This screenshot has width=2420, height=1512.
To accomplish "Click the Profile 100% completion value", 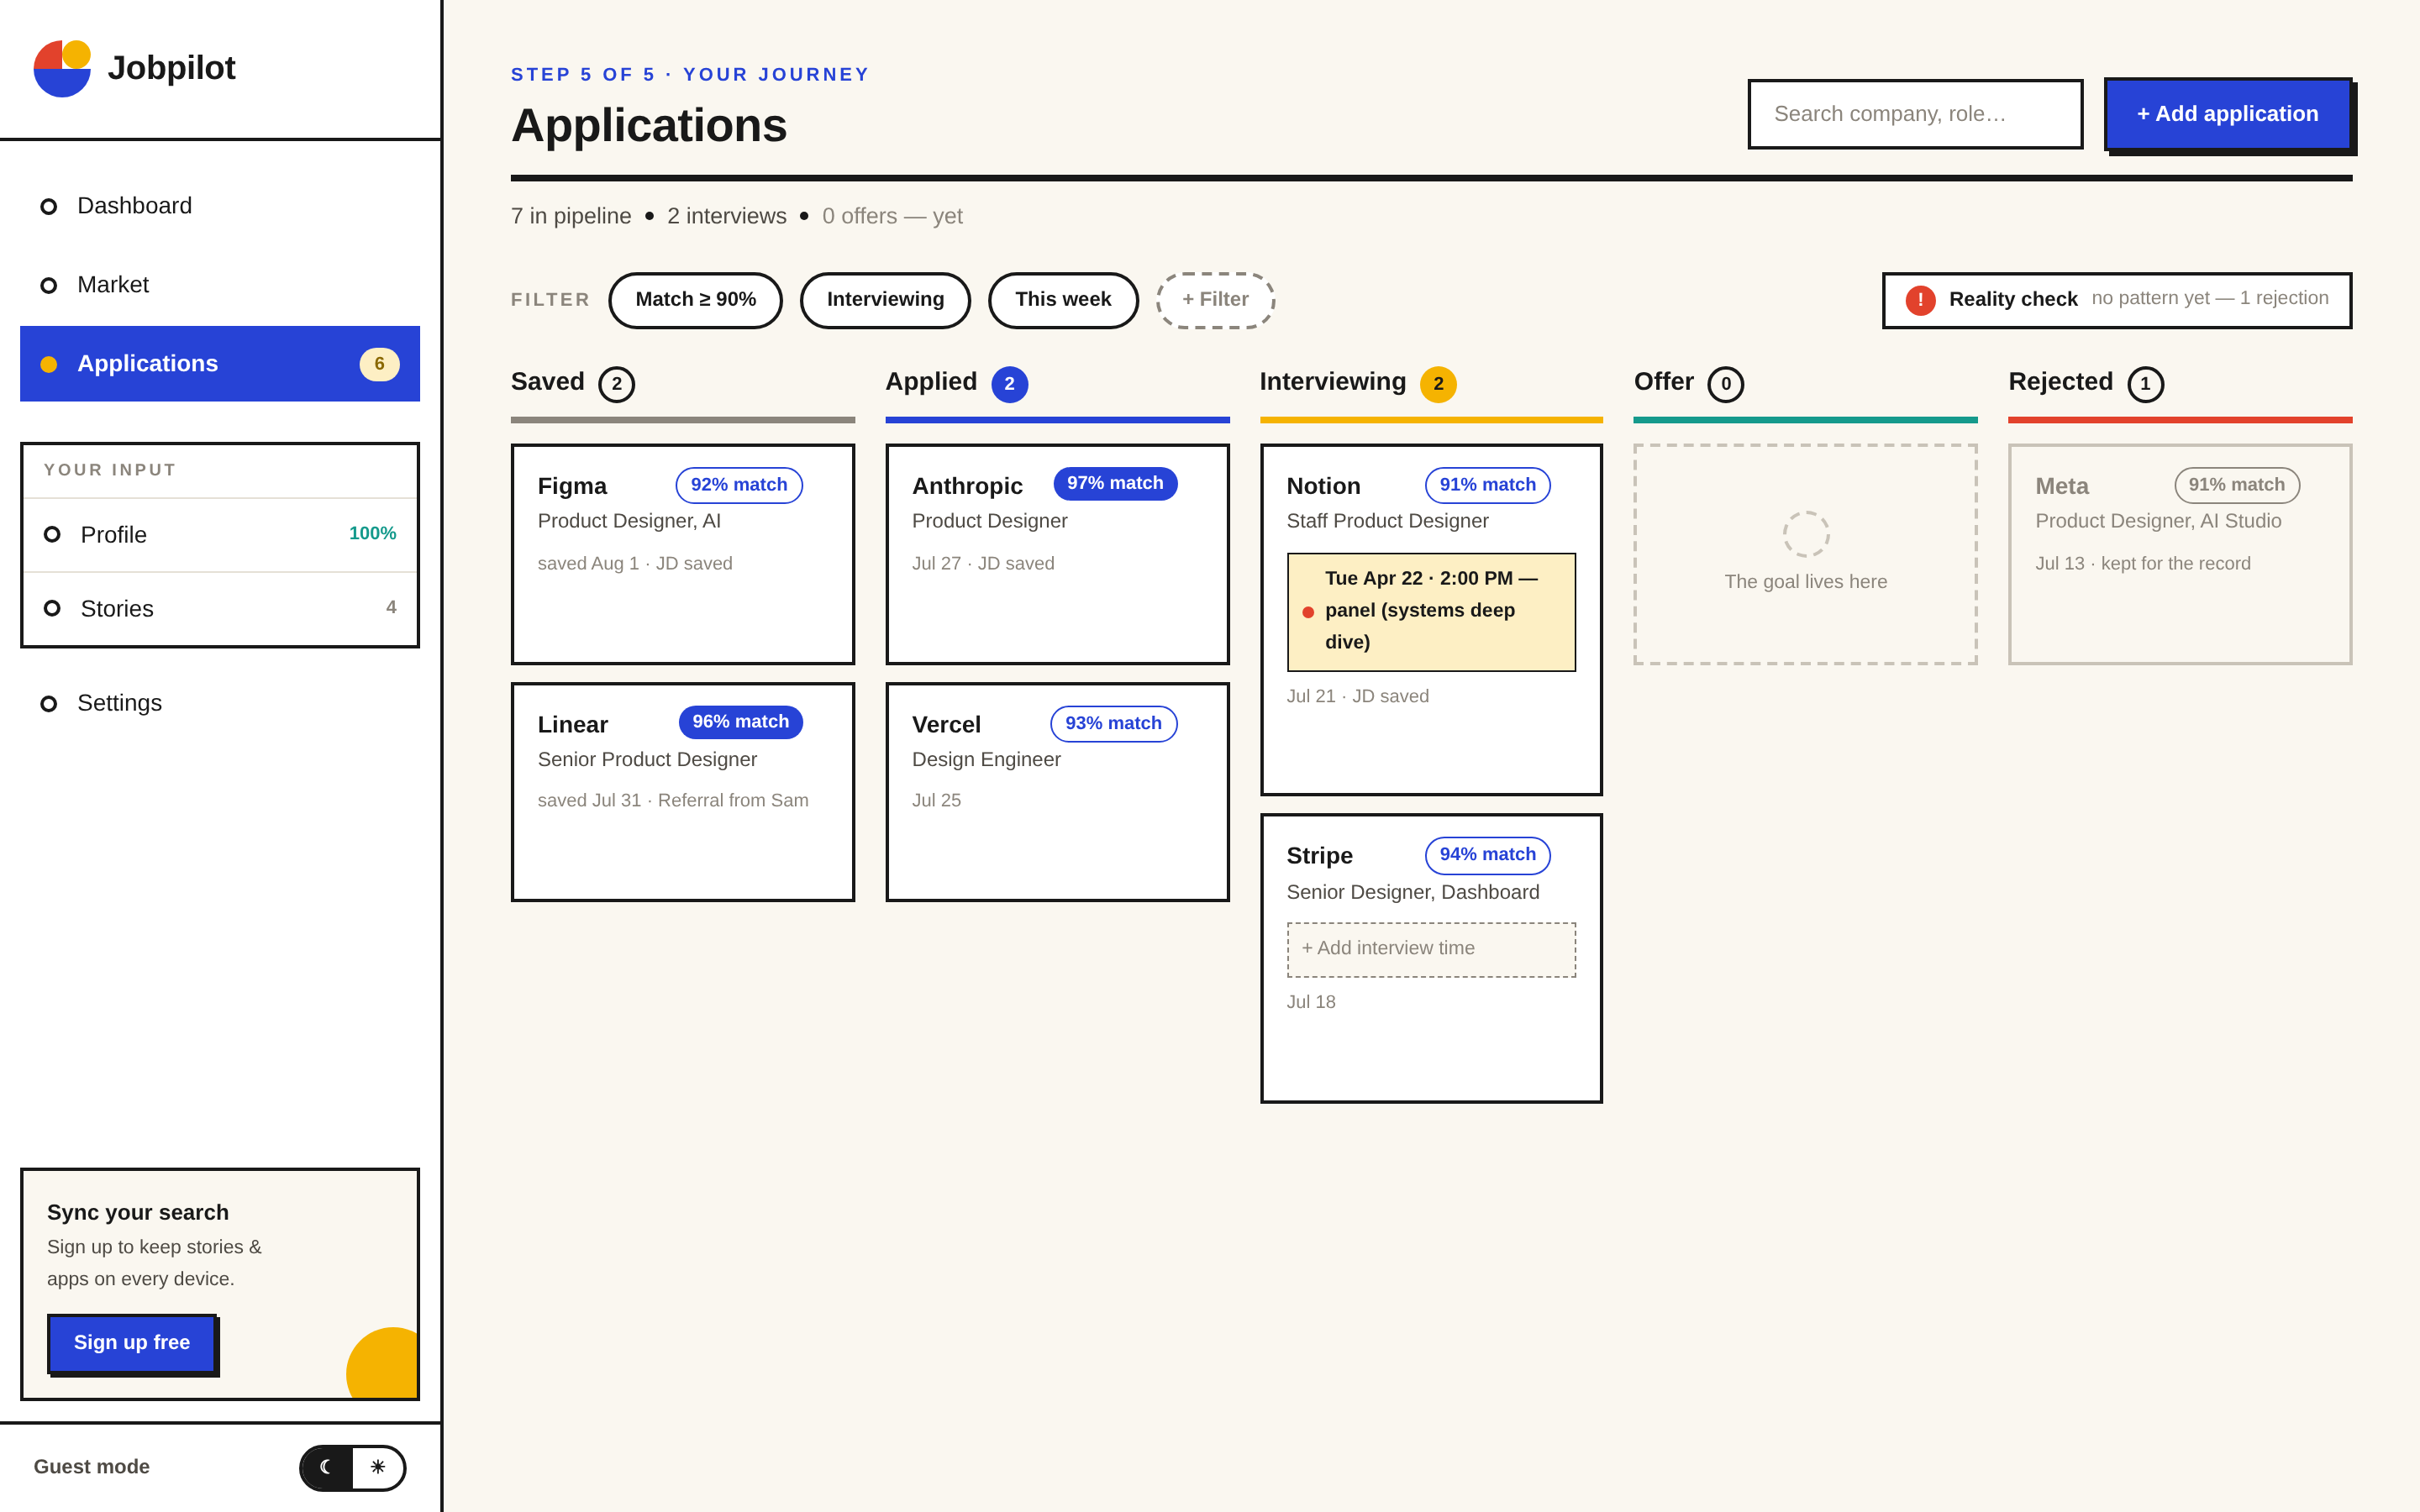I will click(372, 534).
